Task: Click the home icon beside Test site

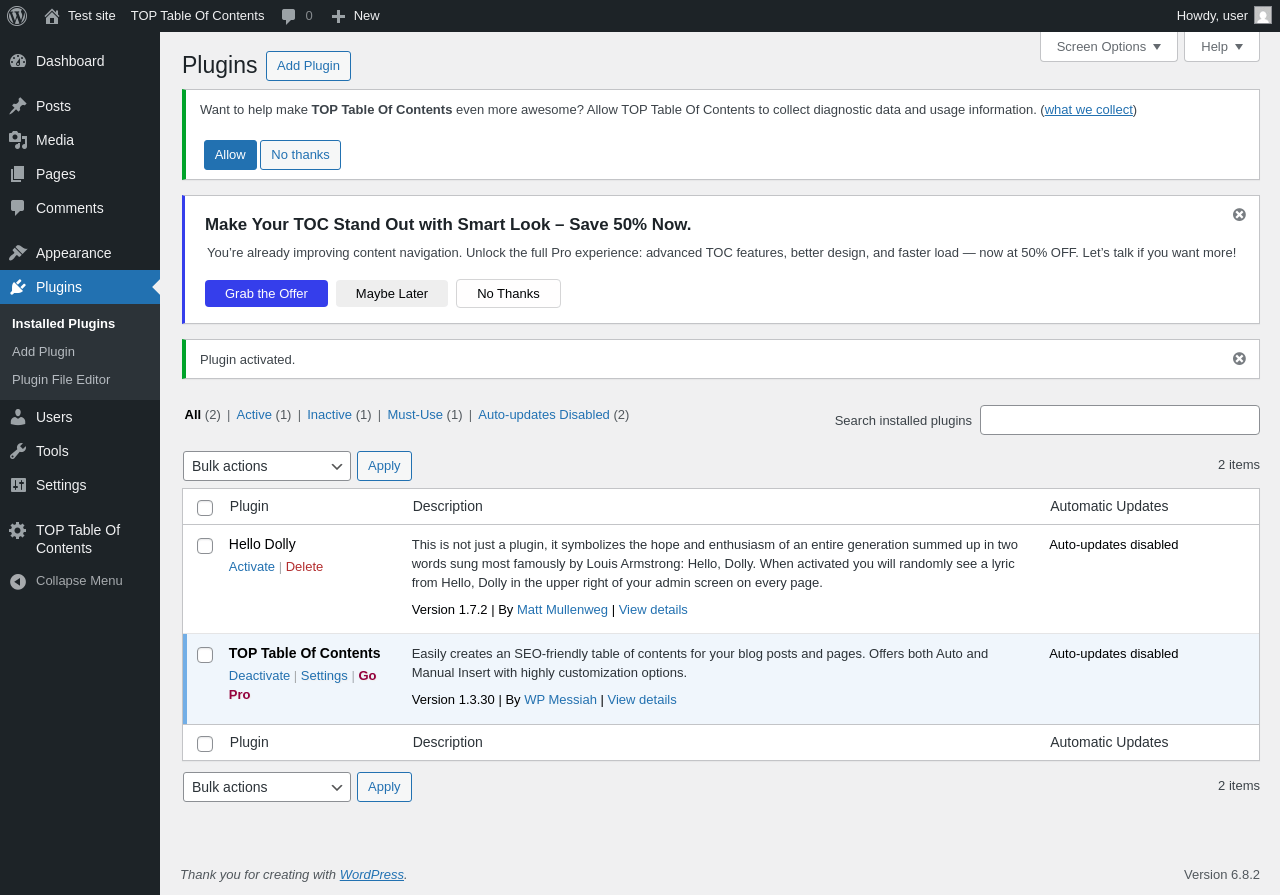Action: (x=52, y=16)
